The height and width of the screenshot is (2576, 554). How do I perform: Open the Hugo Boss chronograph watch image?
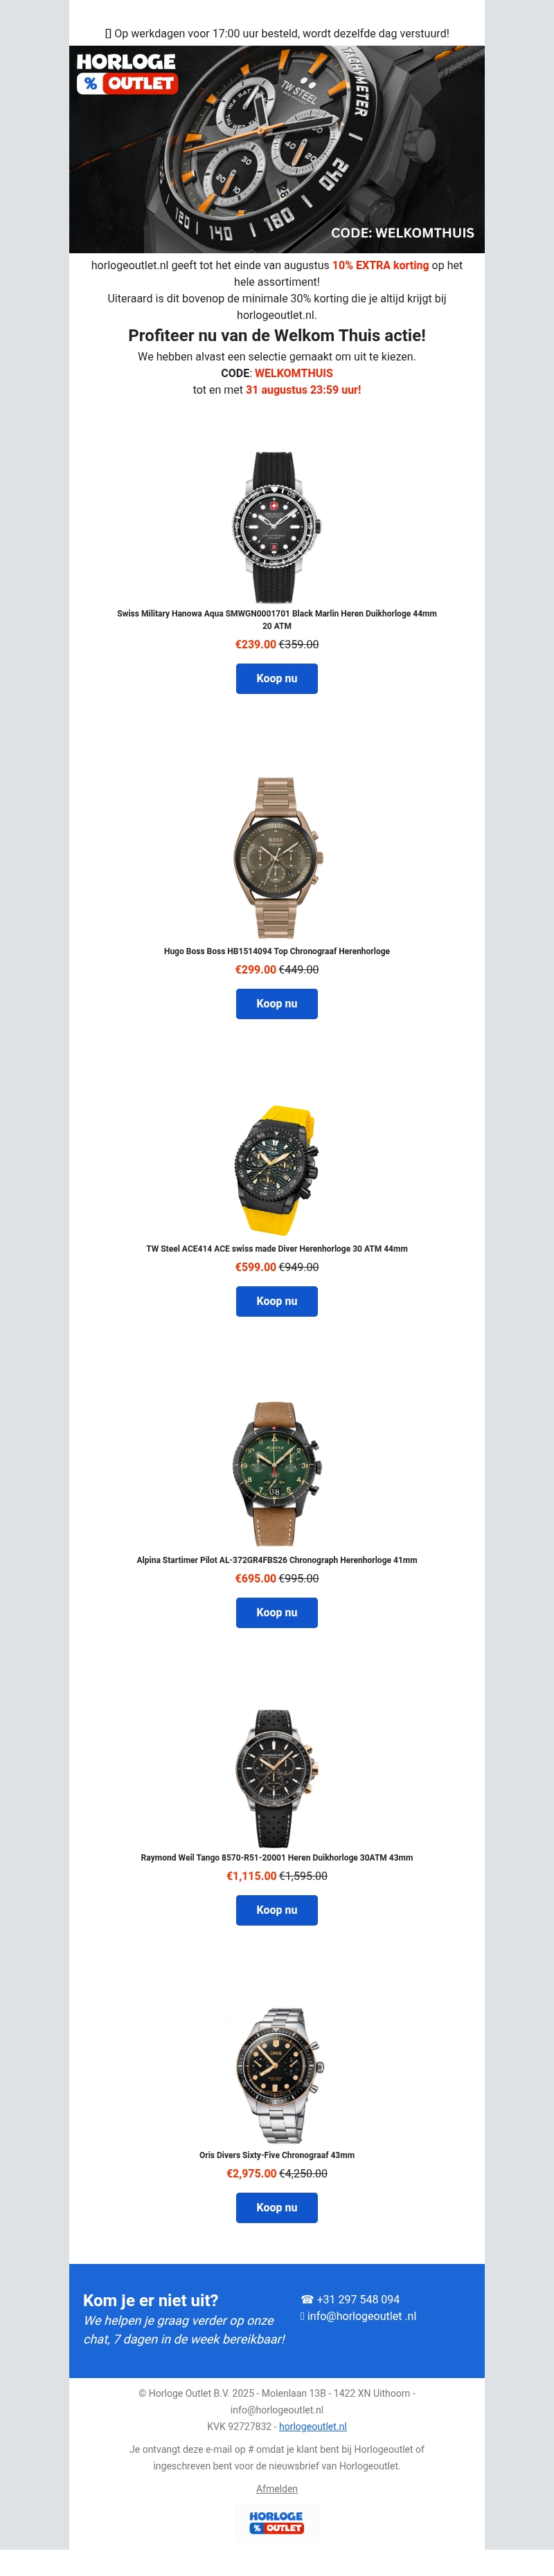(x=277, y=857)
